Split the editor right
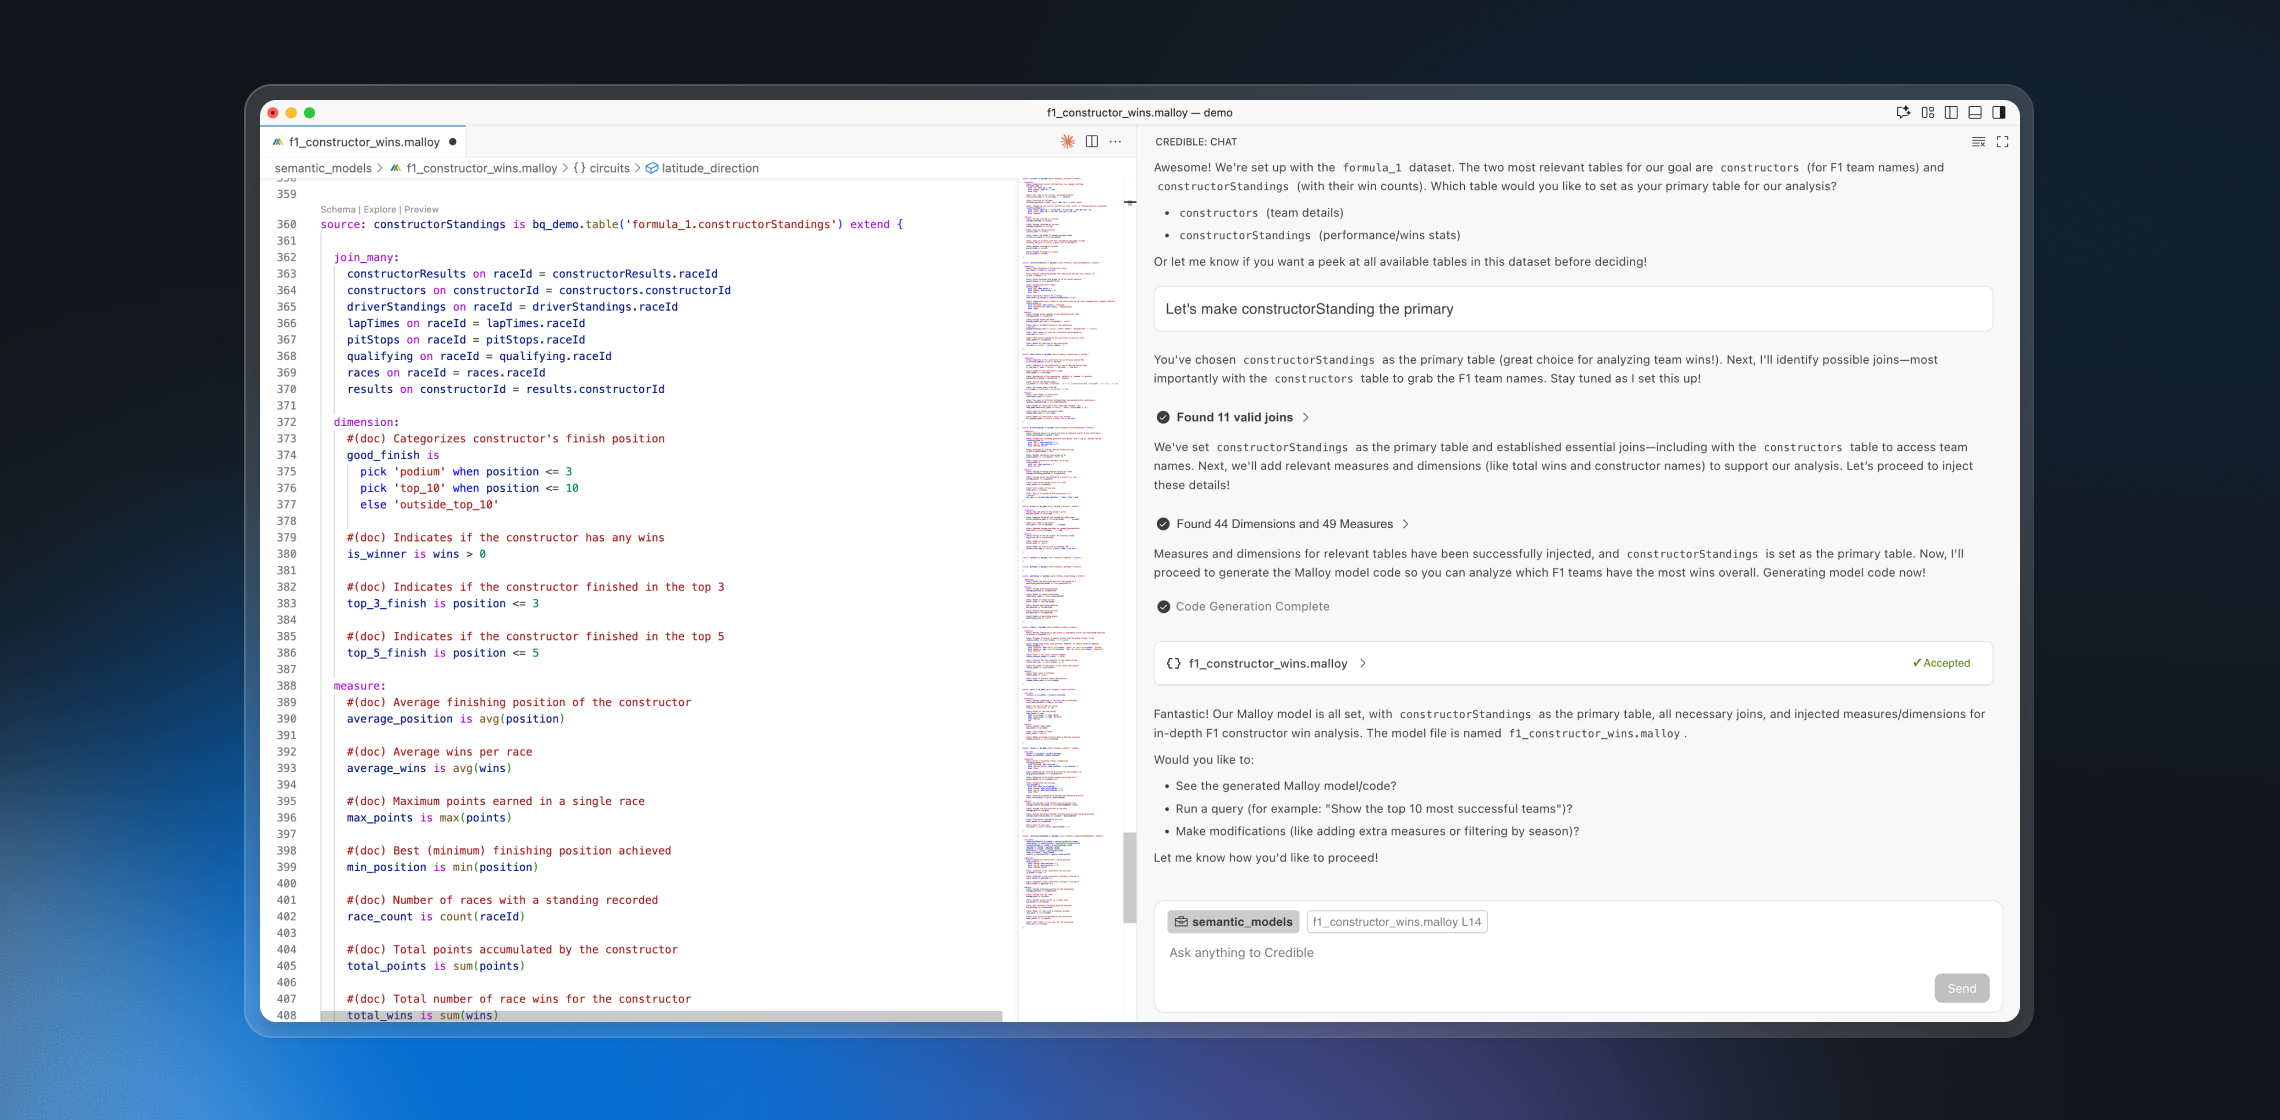 pos(1092,142)
